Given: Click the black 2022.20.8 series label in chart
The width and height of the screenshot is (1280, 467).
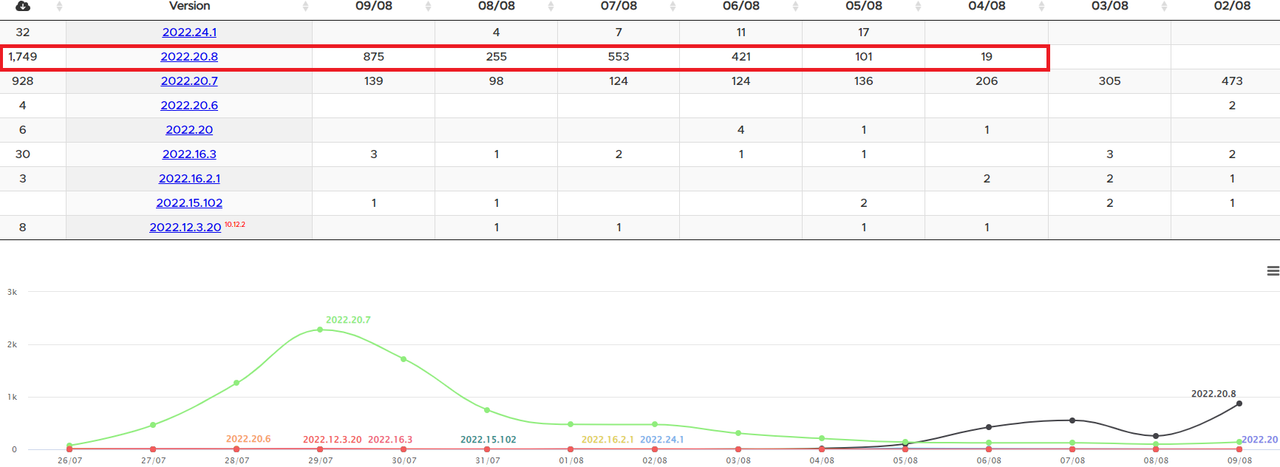Looking at the screenshot, I should (x=1214, y=394).
